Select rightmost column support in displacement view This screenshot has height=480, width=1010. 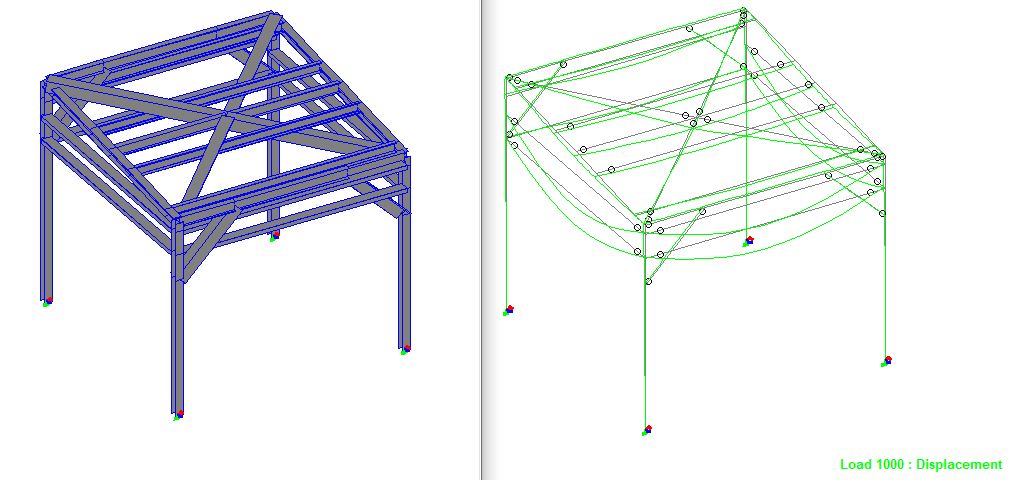886,361
